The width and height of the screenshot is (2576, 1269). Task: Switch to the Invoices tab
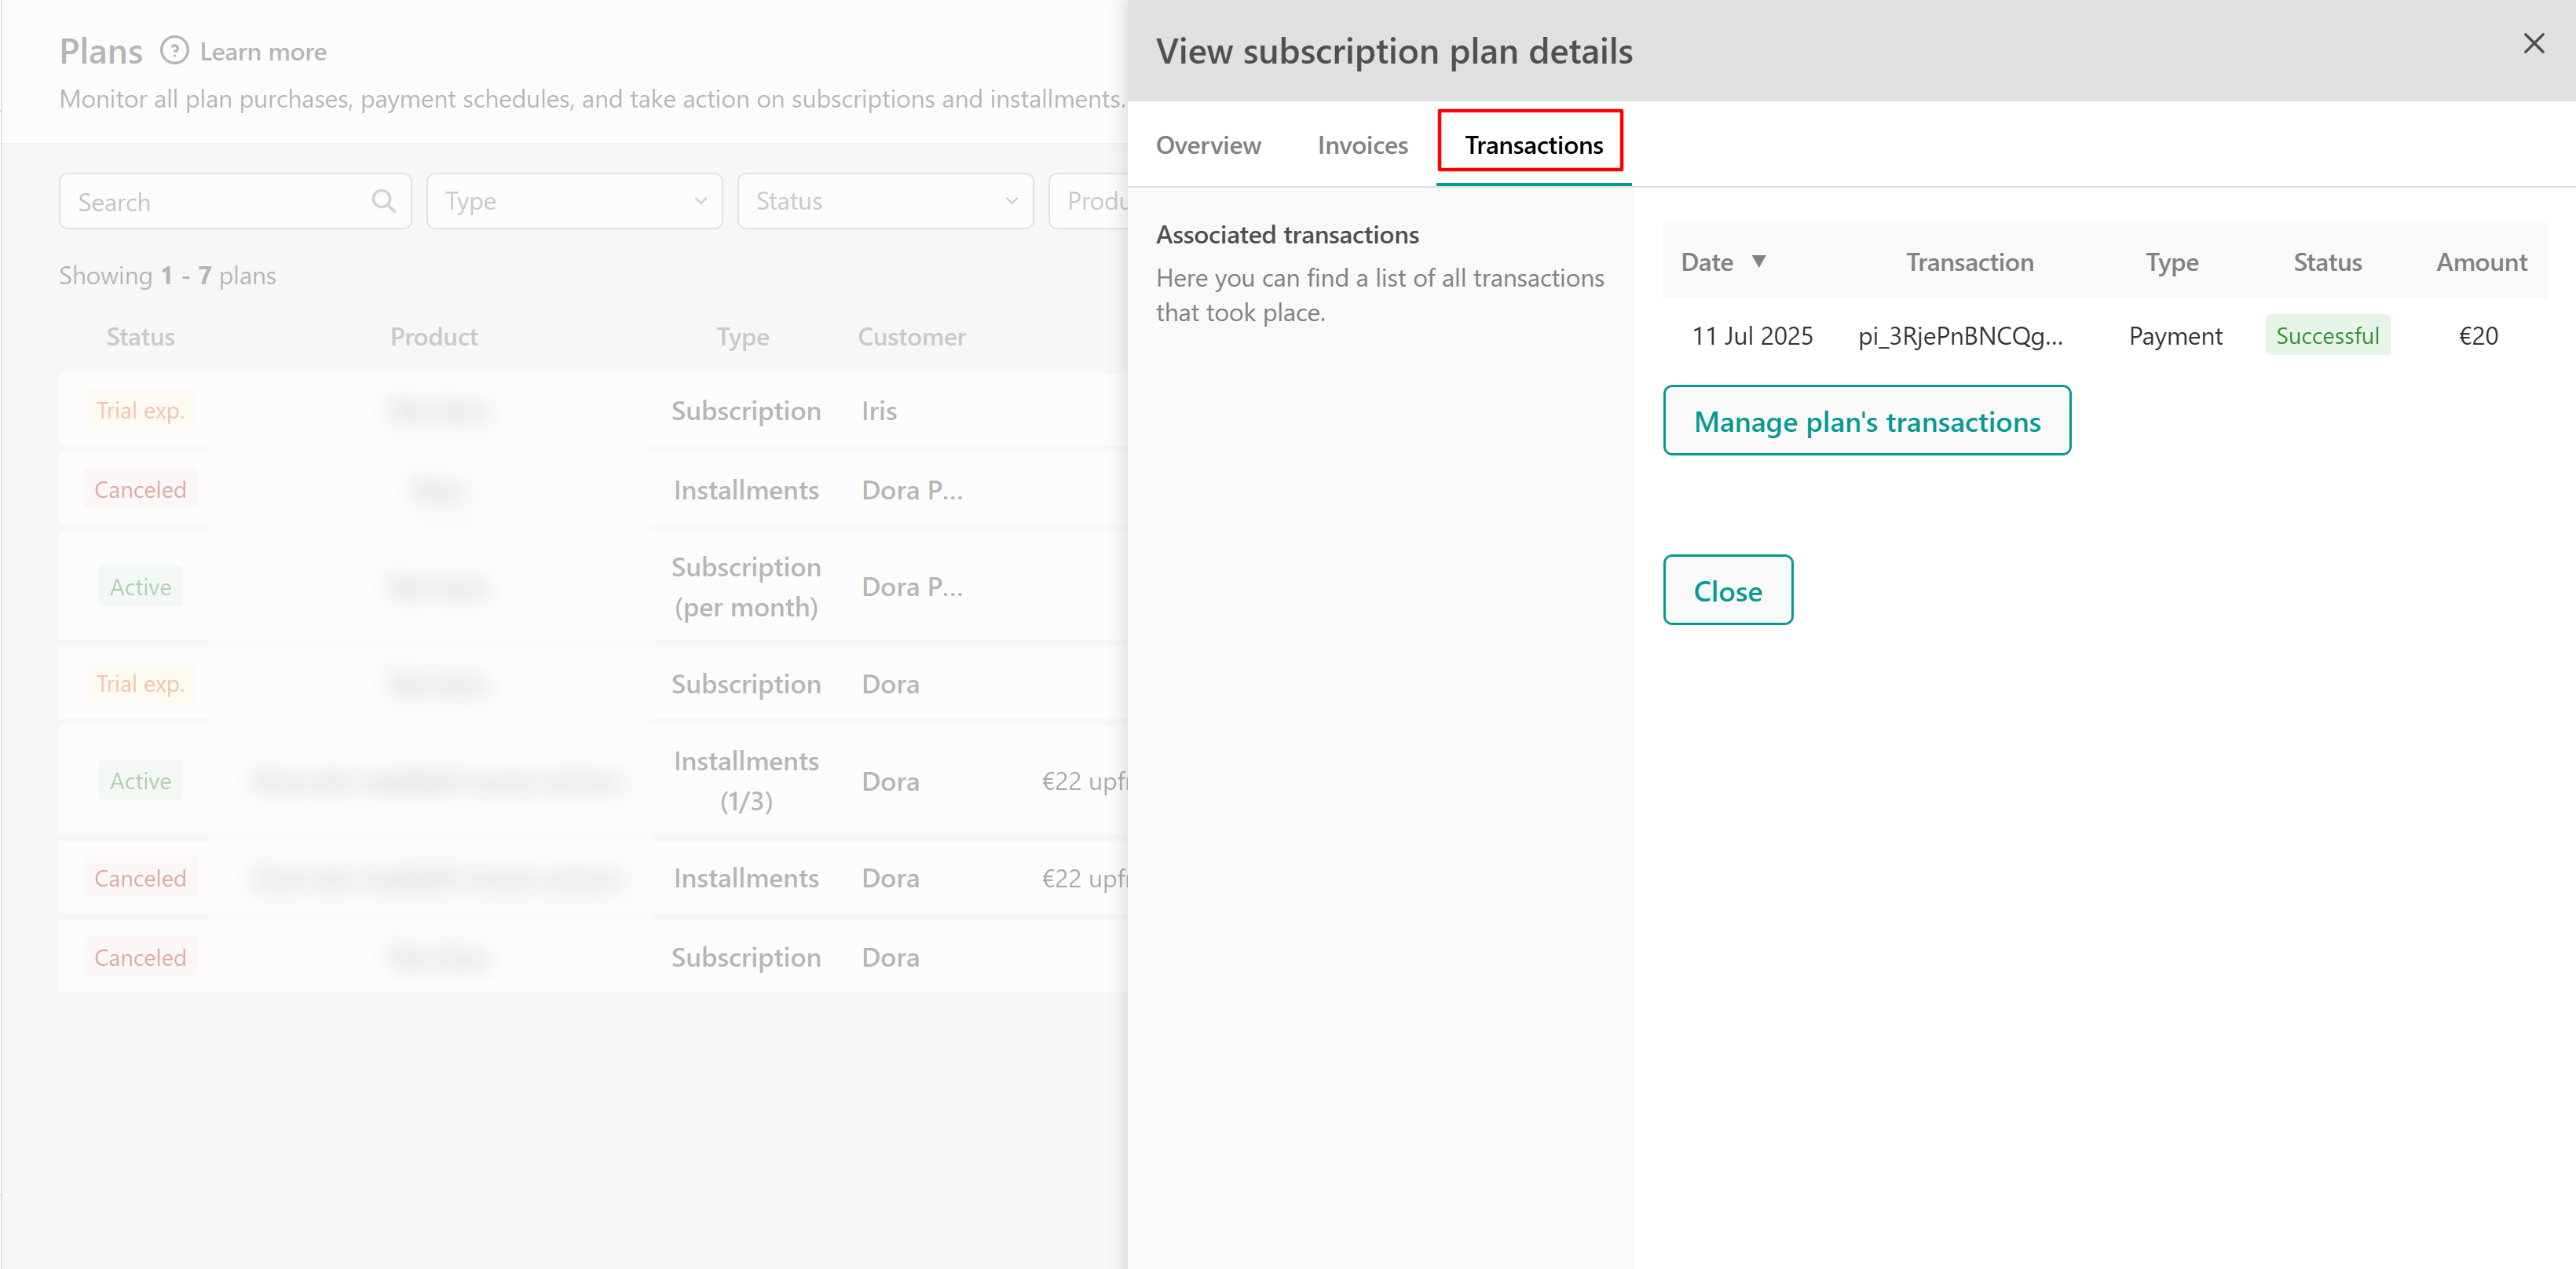[1362, 146]
